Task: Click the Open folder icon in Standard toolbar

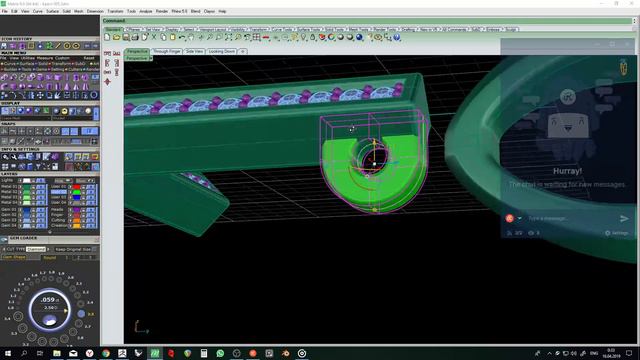Action: 116,38
